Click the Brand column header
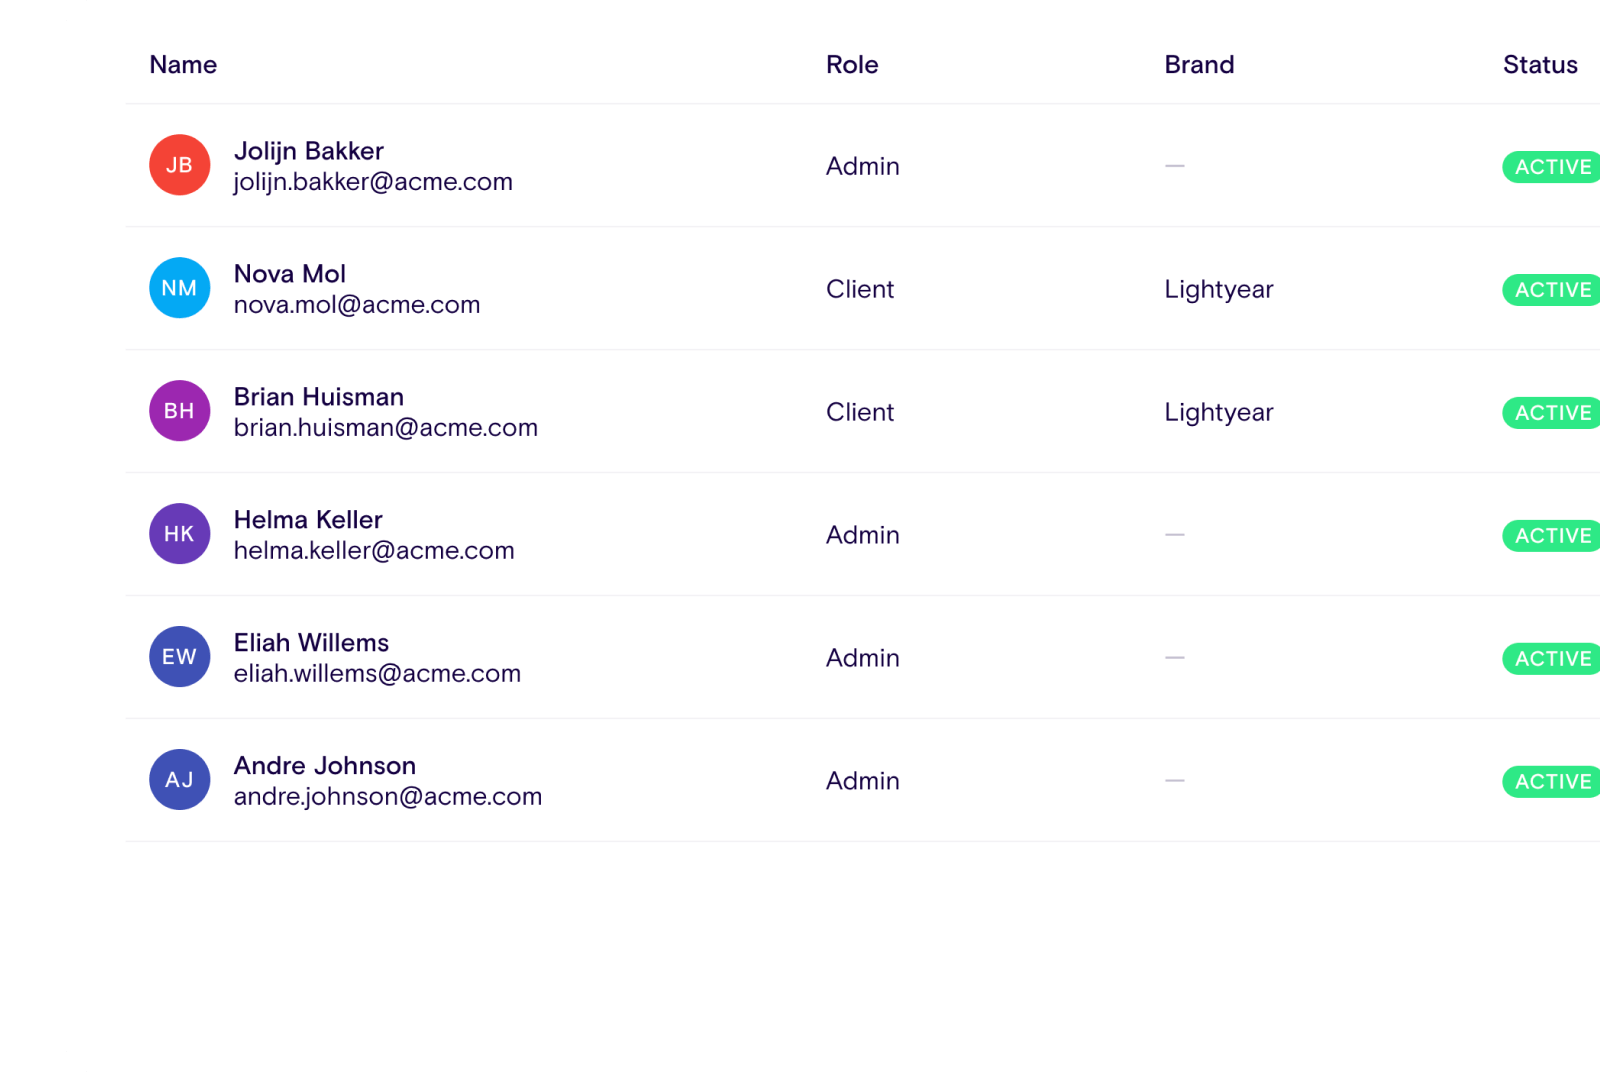Image resolution: width=1600 pixels, height=1072 pixels. 1199,65
